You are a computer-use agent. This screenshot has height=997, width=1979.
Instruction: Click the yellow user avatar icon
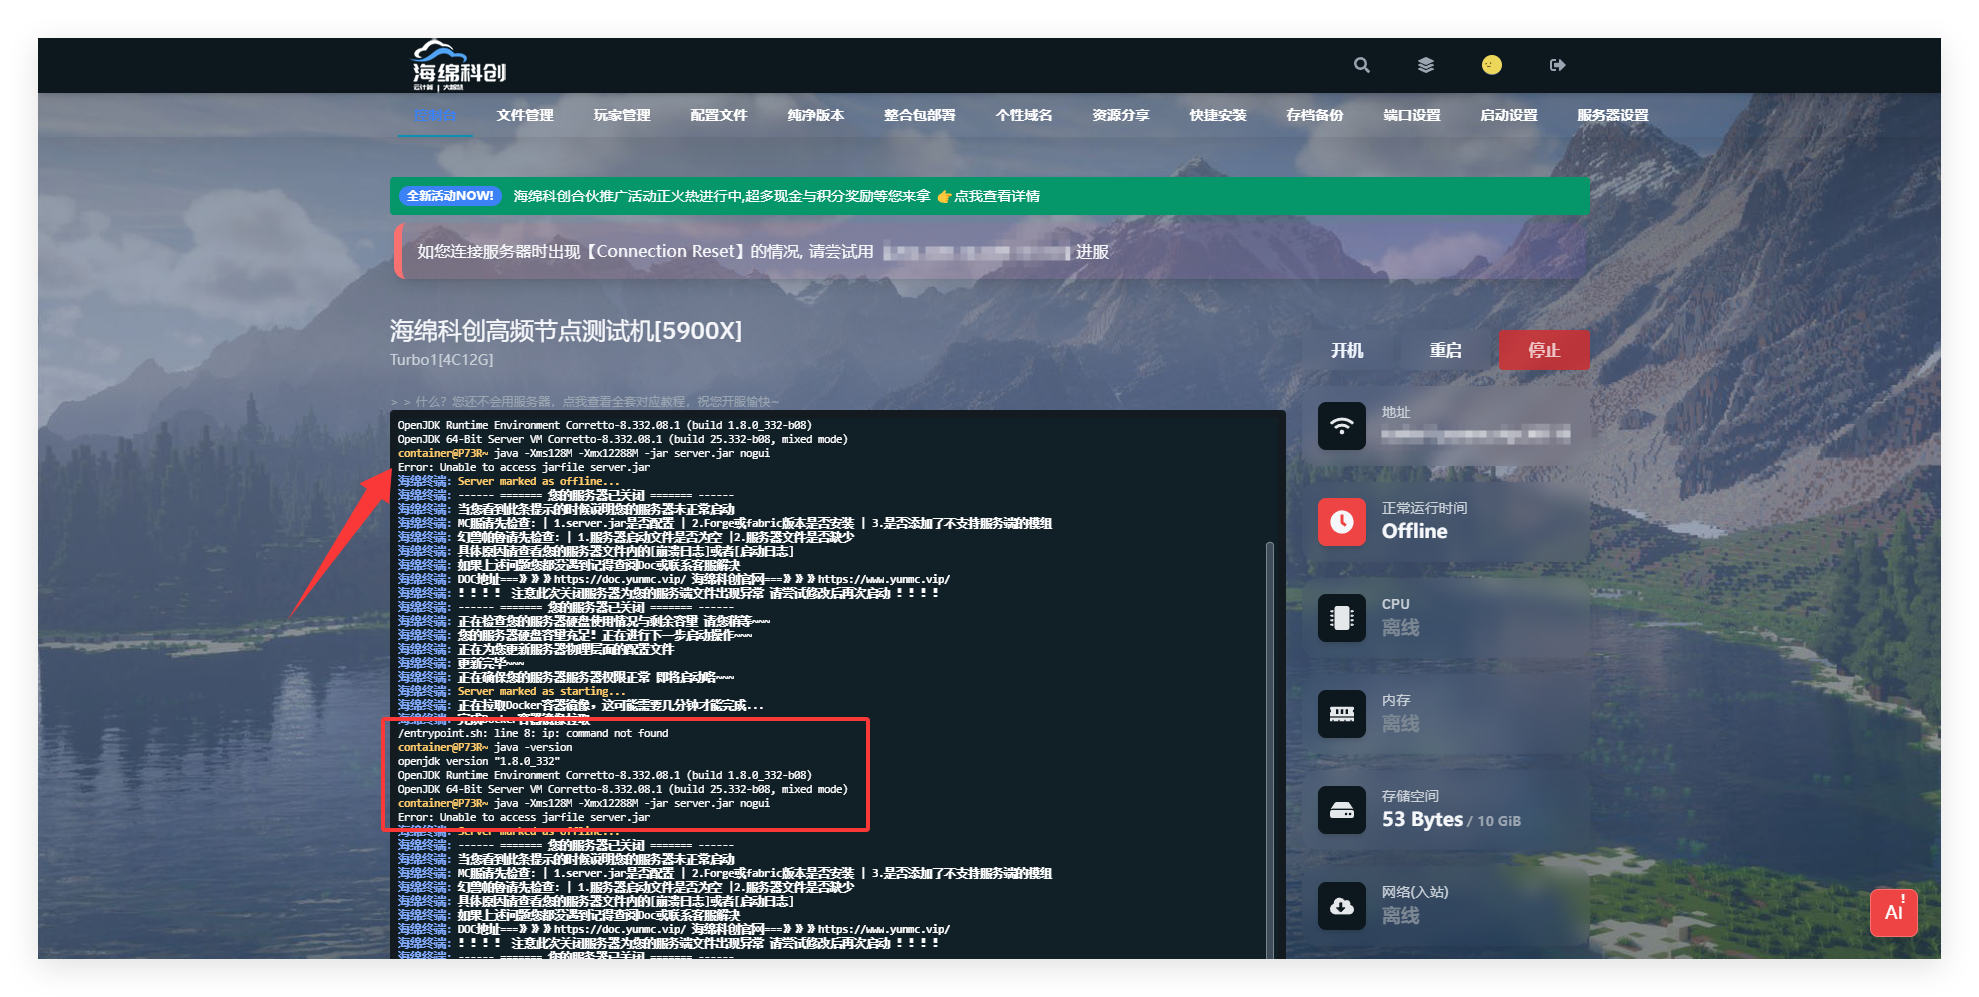tap(1491, 65)
